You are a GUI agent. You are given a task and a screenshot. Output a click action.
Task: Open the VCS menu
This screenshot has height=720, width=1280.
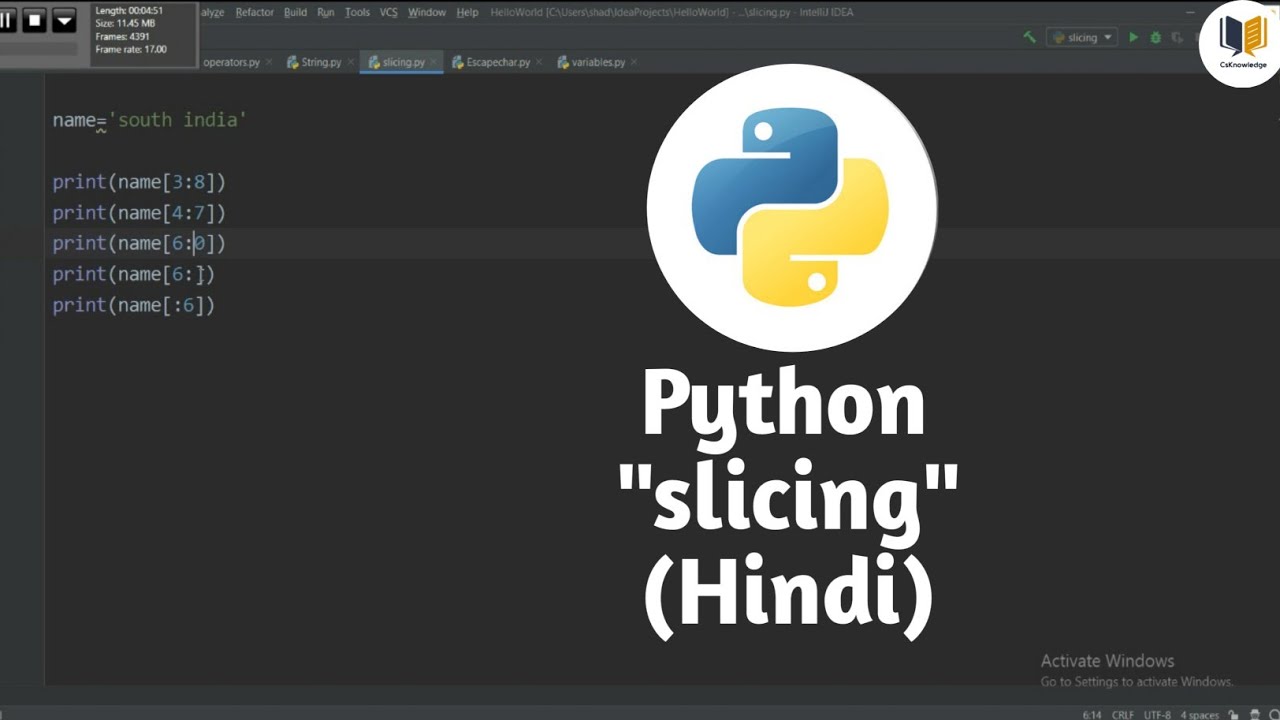[x=388, y=12]
